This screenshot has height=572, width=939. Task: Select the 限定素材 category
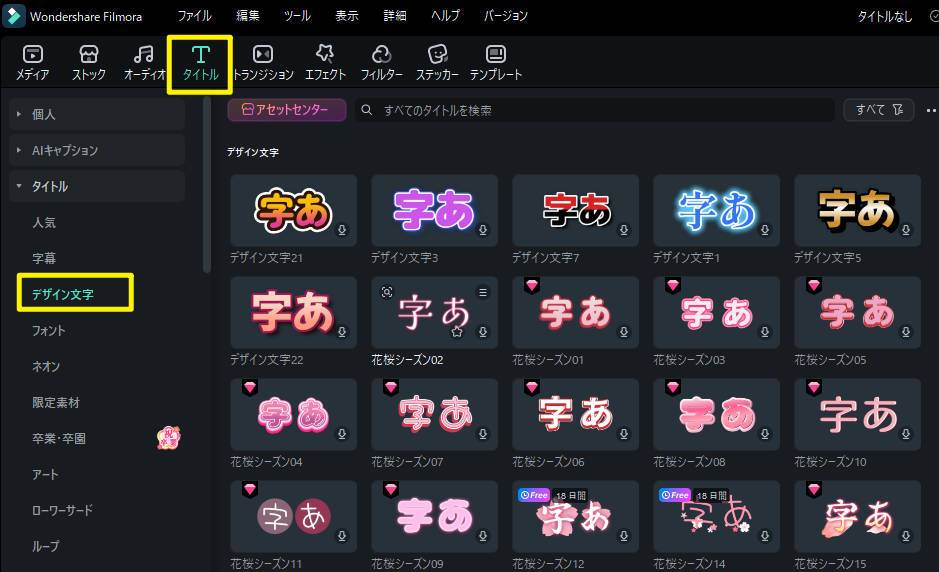point(56,402)
